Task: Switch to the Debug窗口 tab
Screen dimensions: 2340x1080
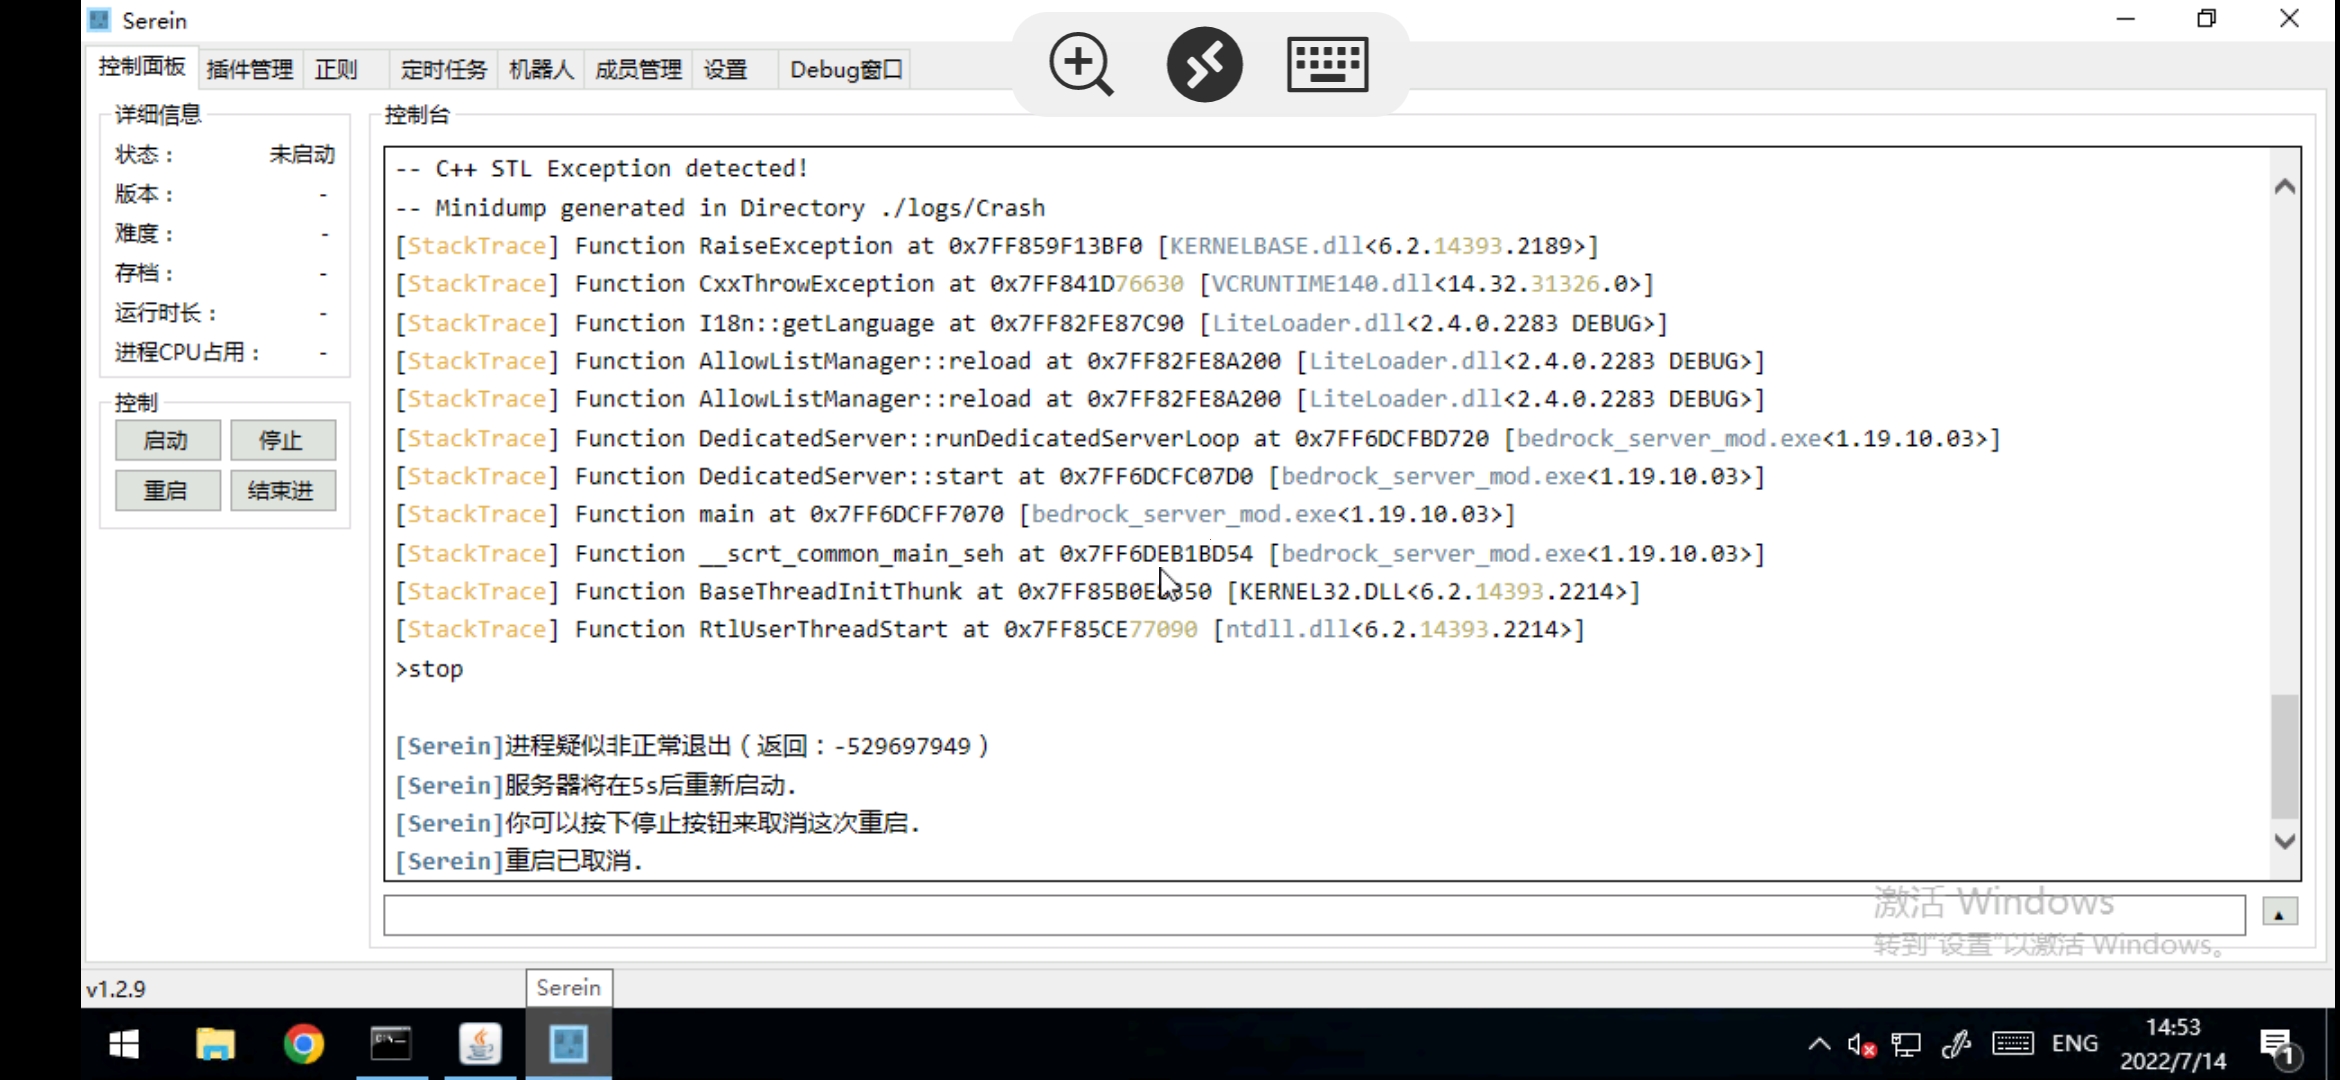Action: click(x=843, y=69)
